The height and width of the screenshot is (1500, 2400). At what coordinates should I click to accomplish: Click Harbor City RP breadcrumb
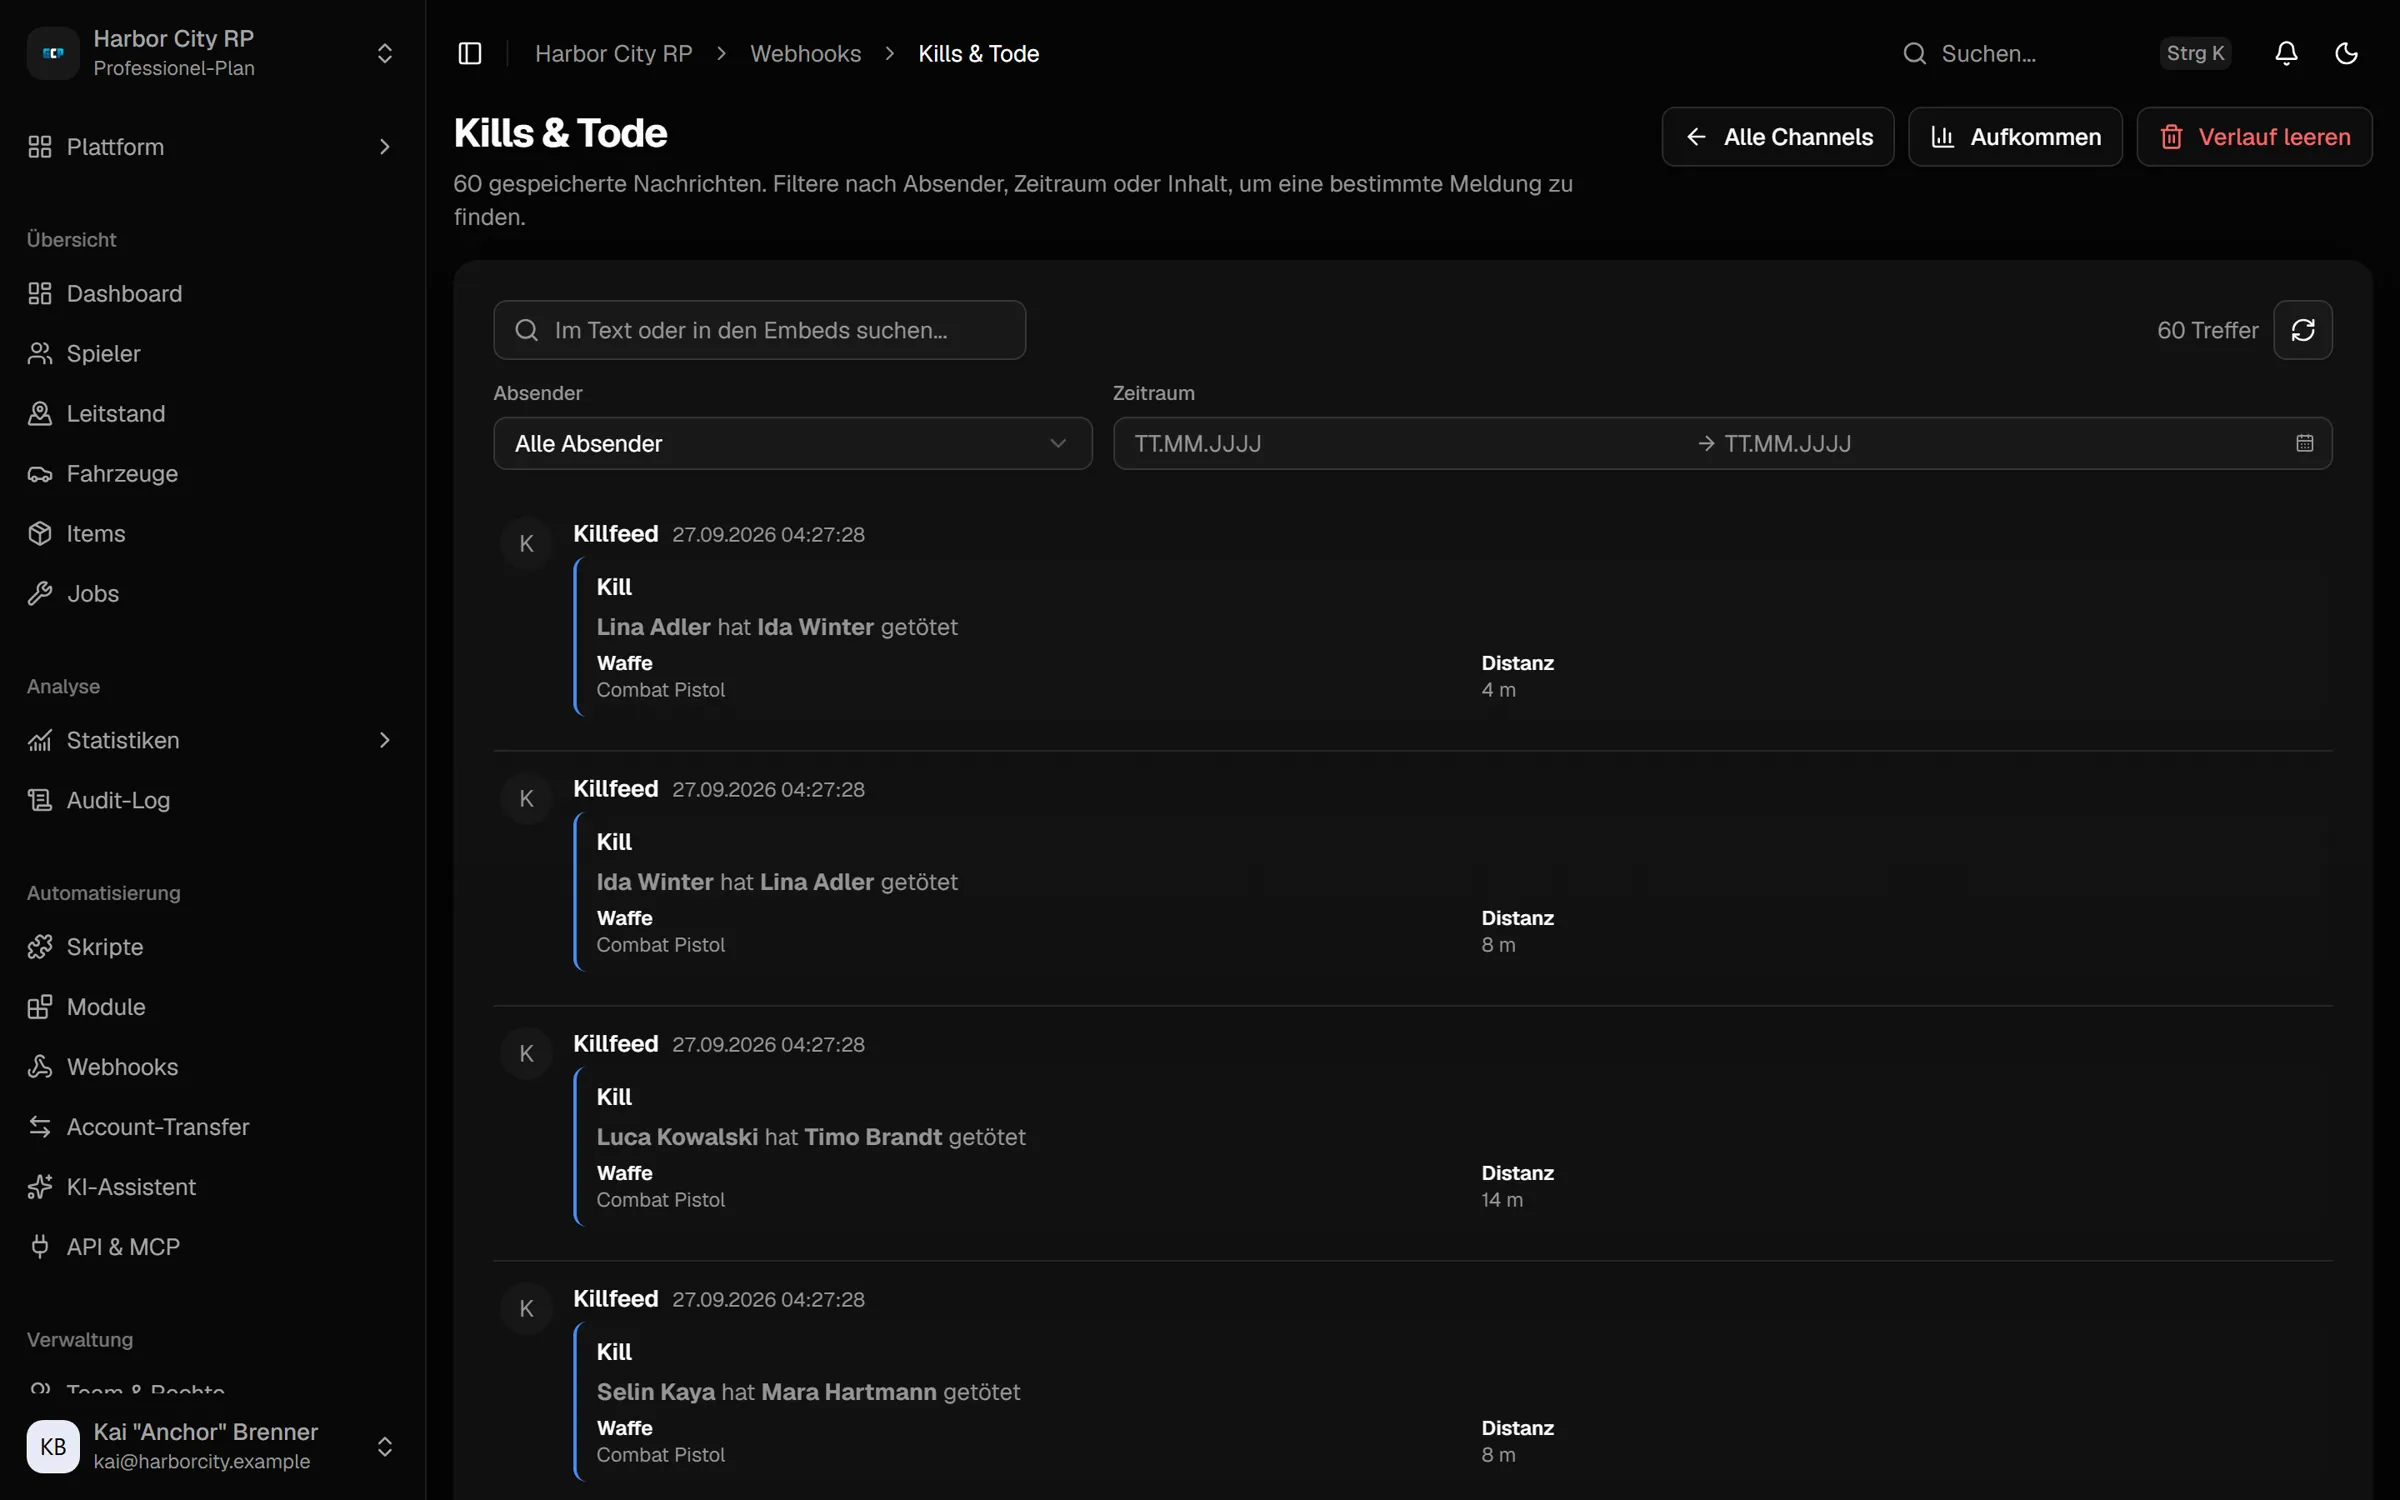click(613, 53)
